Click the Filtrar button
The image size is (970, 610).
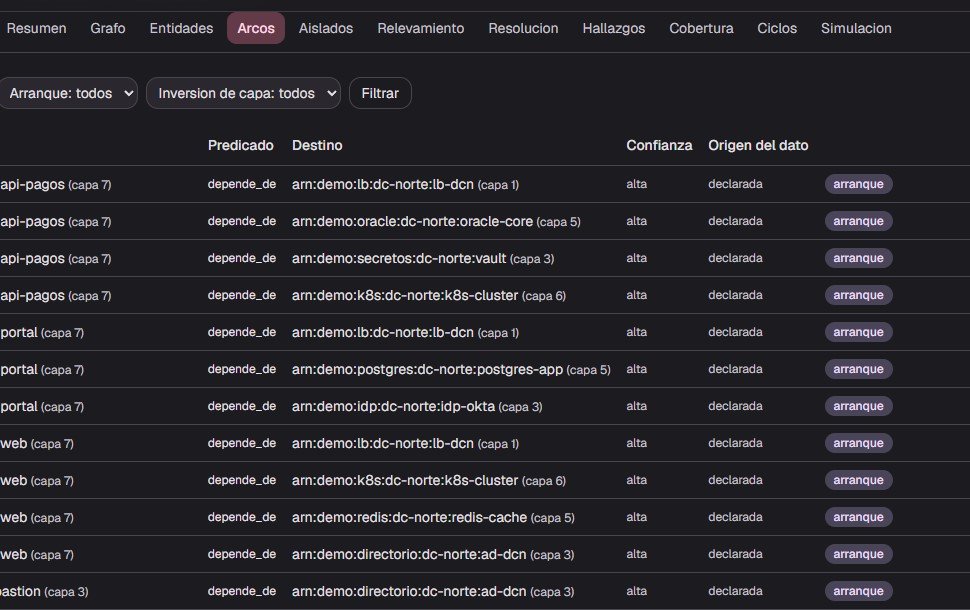[x=380, y=93]
